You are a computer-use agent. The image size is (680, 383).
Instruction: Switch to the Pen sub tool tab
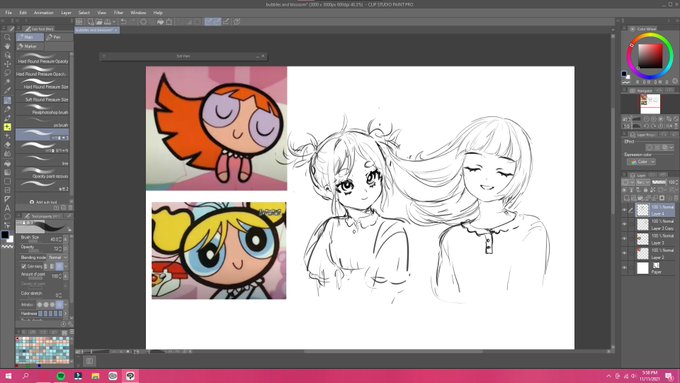(x=59, y=37)
